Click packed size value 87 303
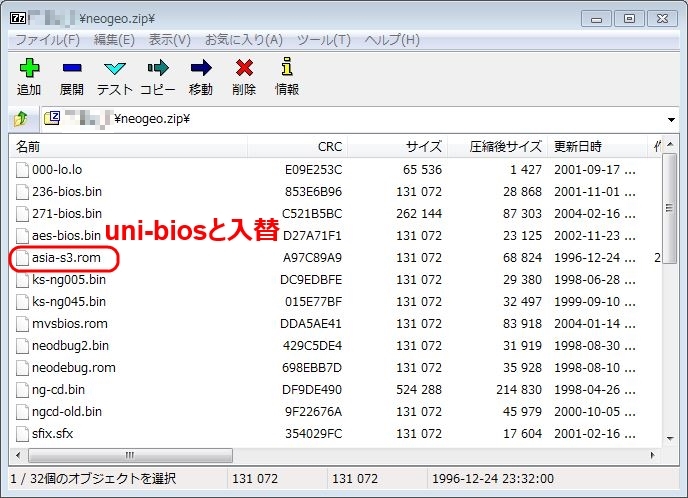The image size is (688, 498). pyautogui.click(x=522, y=214)
